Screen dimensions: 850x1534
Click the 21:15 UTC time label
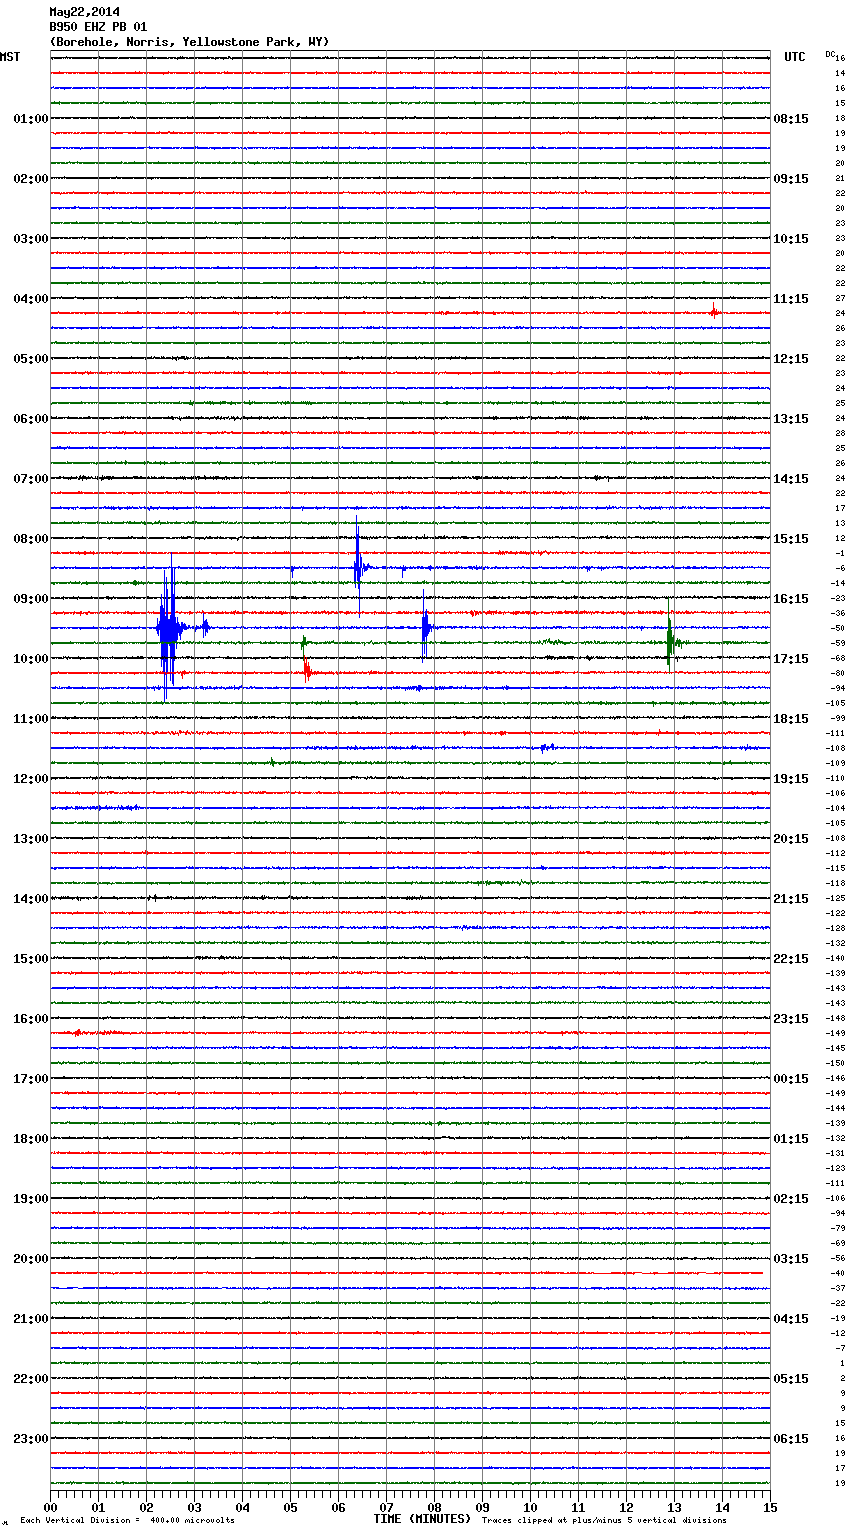pos(791,898)
